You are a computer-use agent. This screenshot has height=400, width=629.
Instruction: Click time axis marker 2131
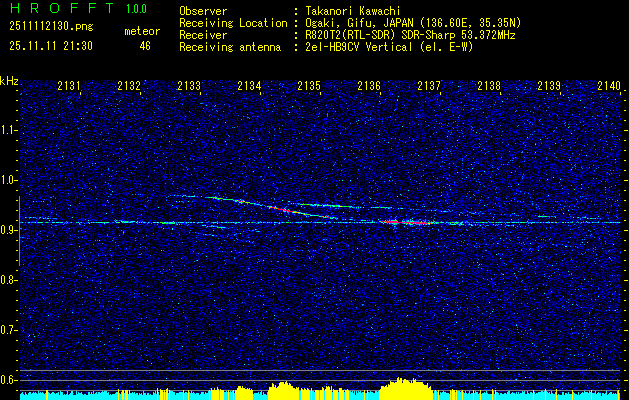point(69,85)
